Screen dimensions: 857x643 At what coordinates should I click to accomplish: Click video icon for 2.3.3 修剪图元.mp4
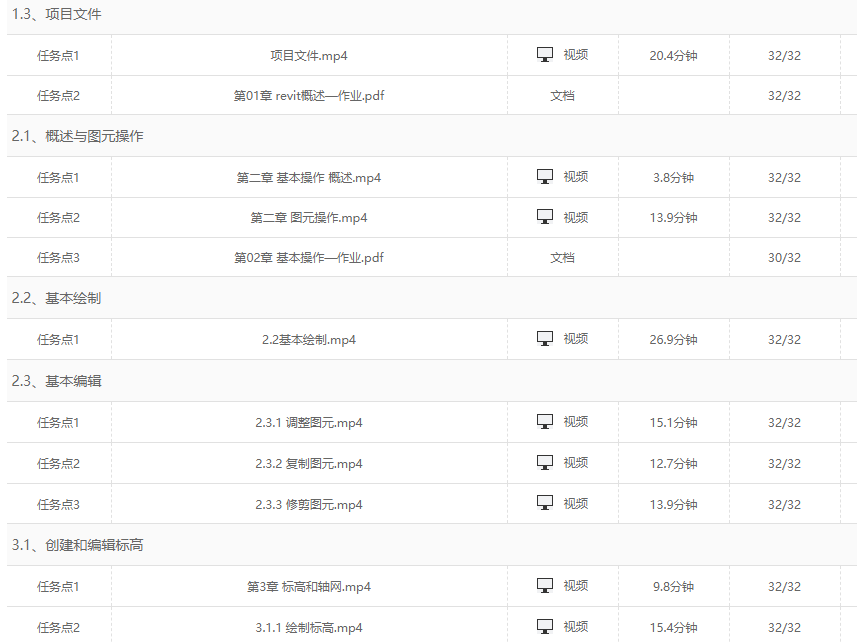pyautogui.click(x=545, y=503)
